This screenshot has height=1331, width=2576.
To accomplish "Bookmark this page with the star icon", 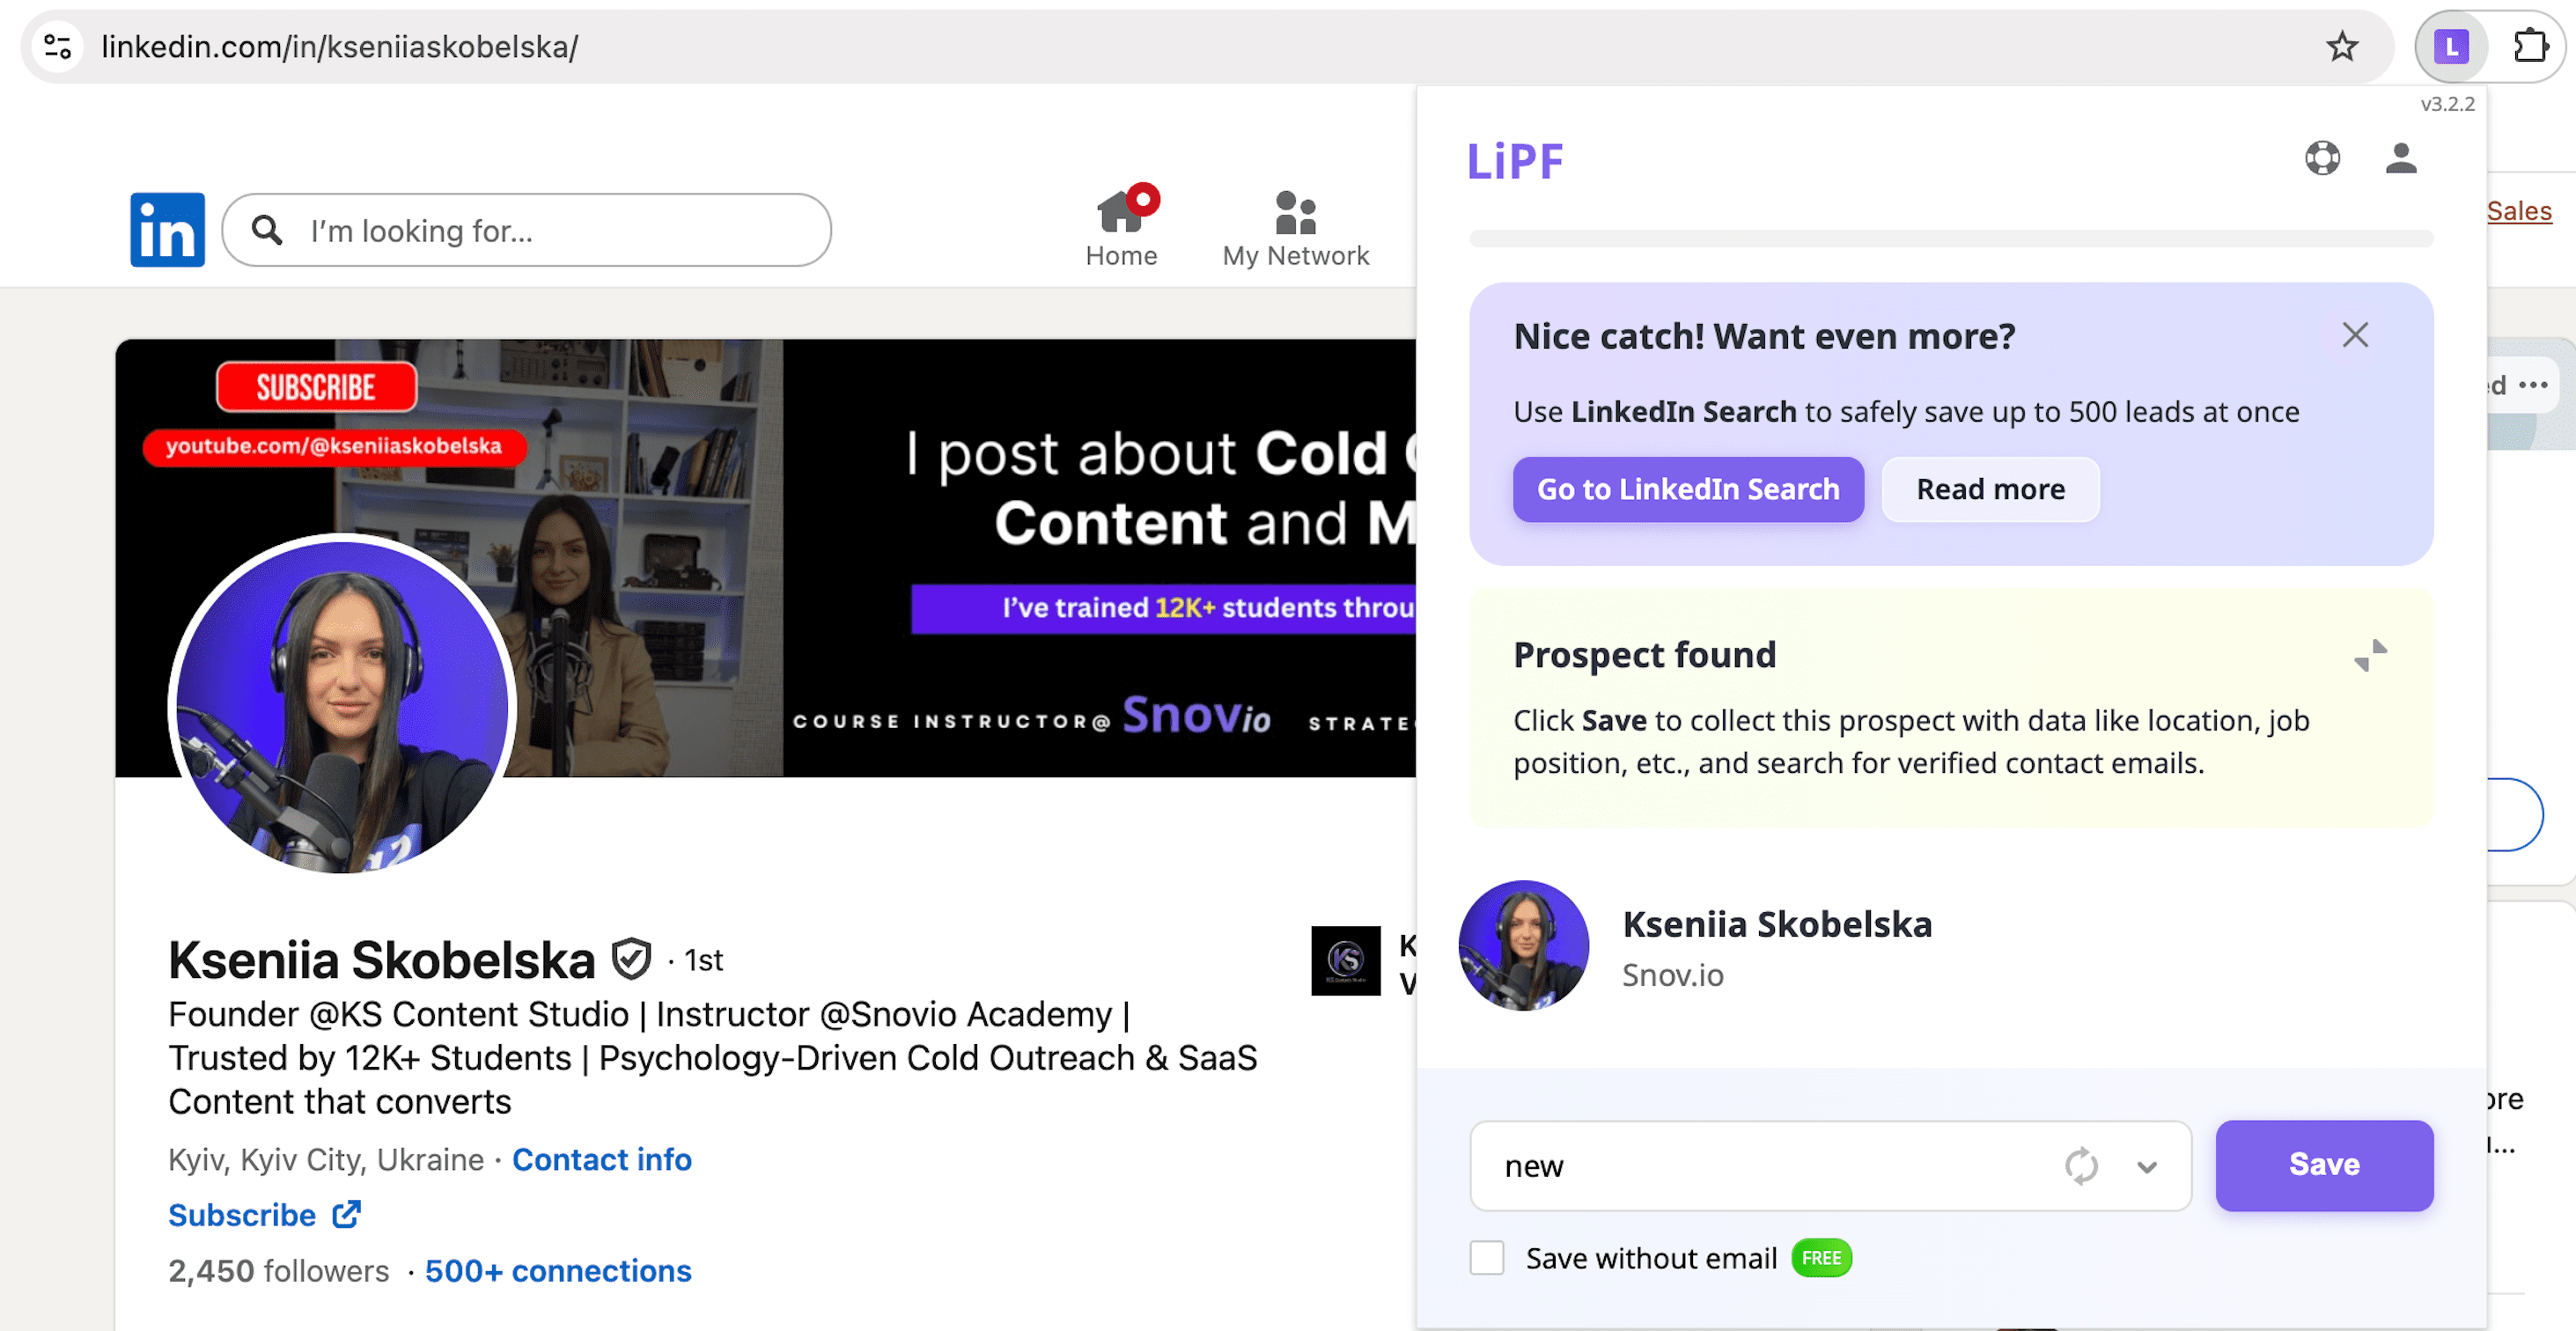I will click(2342, 46).
